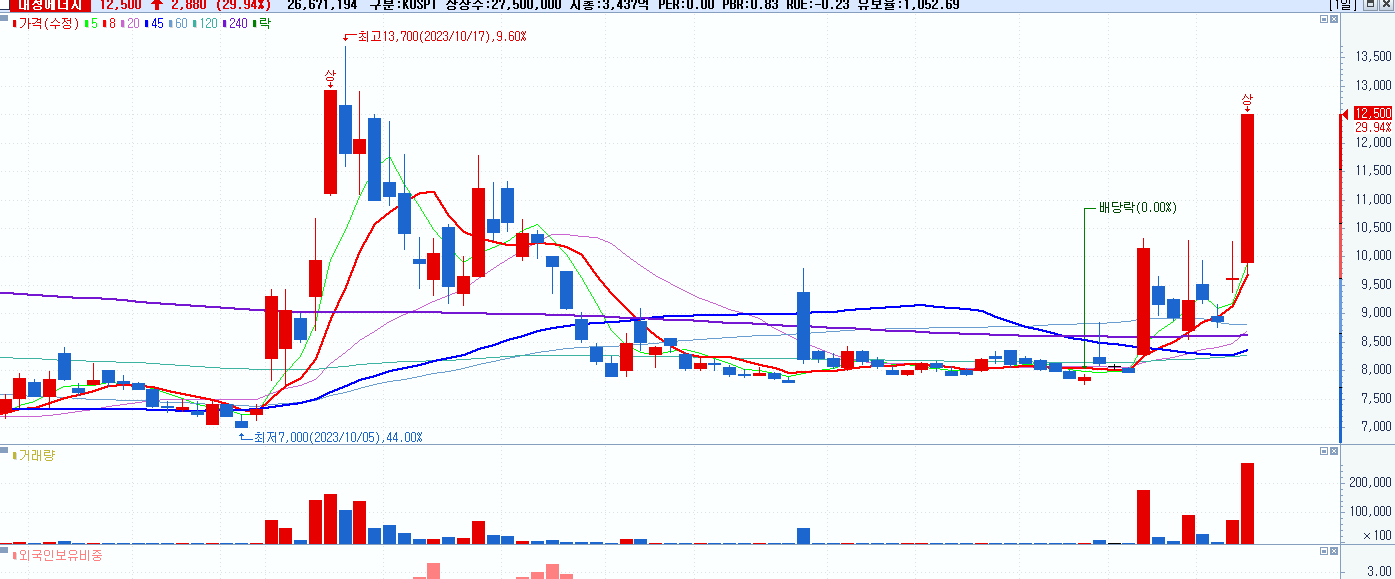Viewport: 1395px width, 579px height.
Task: Select the 45-day moving average legend
Action: [x=156, y=22]
